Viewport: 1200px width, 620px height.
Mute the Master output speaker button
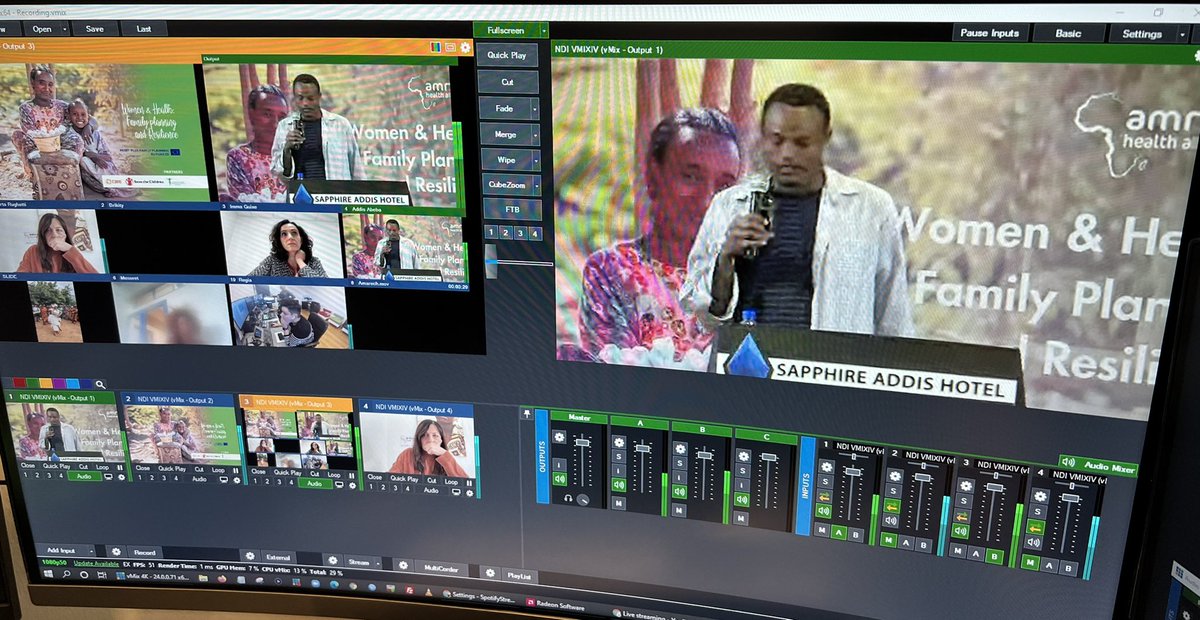pos(559,478)
